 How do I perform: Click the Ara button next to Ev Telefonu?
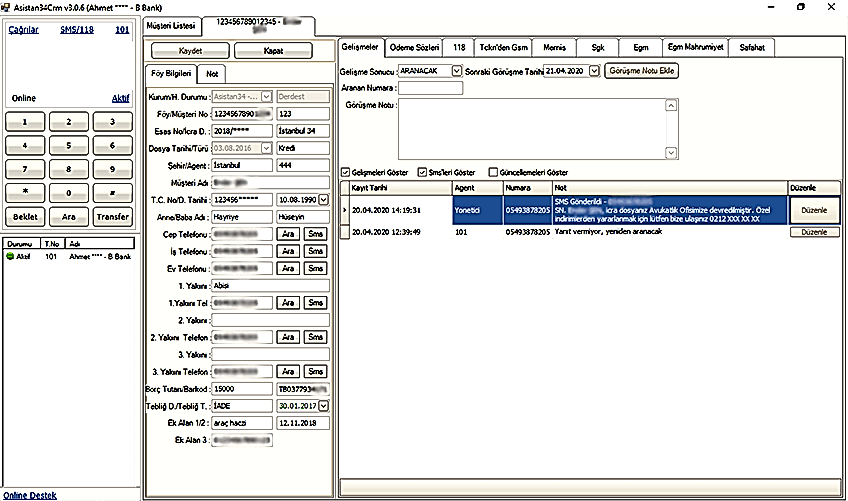[x=289, y=269]
